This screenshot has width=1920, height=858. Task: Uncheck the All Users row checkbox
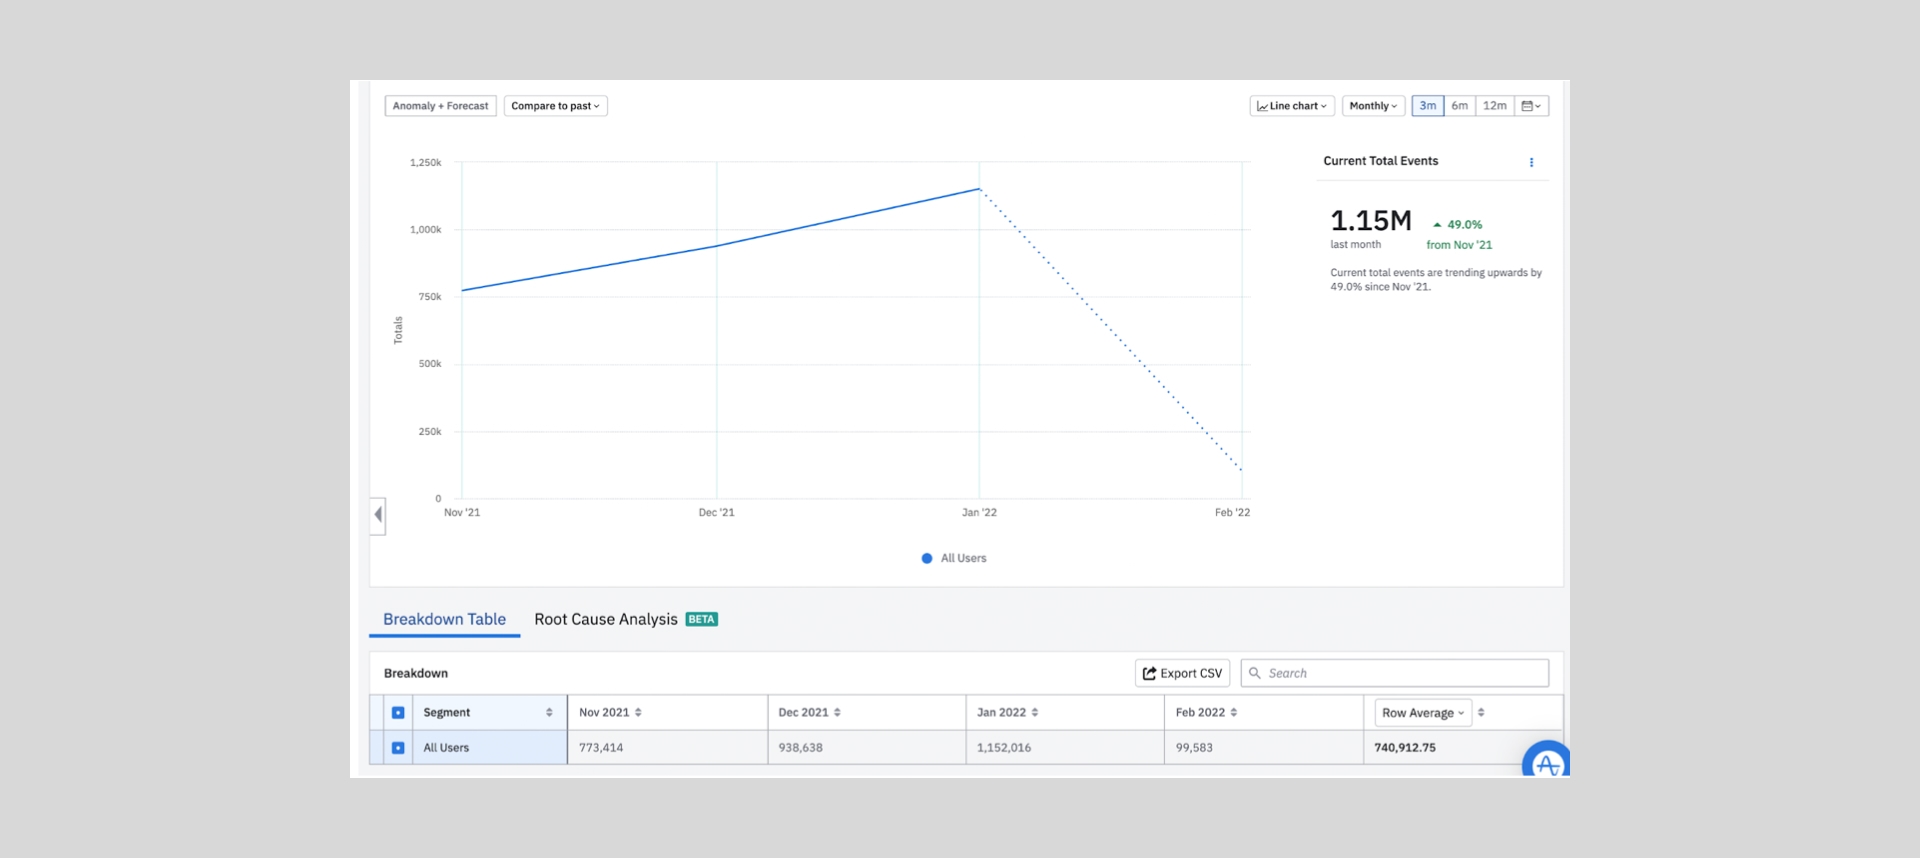(x=398, y=748)
